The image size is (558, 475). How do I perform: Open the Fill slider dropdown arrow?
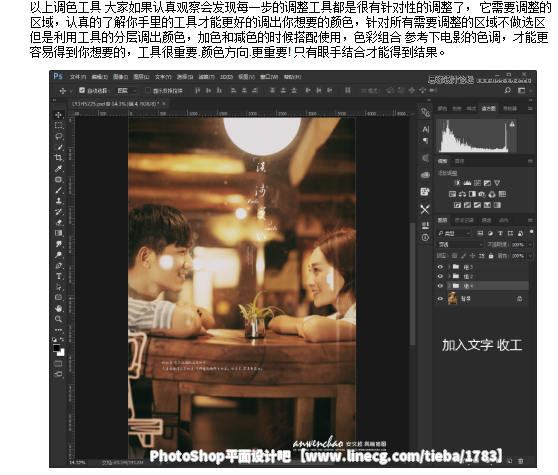[x=530, y=256]
